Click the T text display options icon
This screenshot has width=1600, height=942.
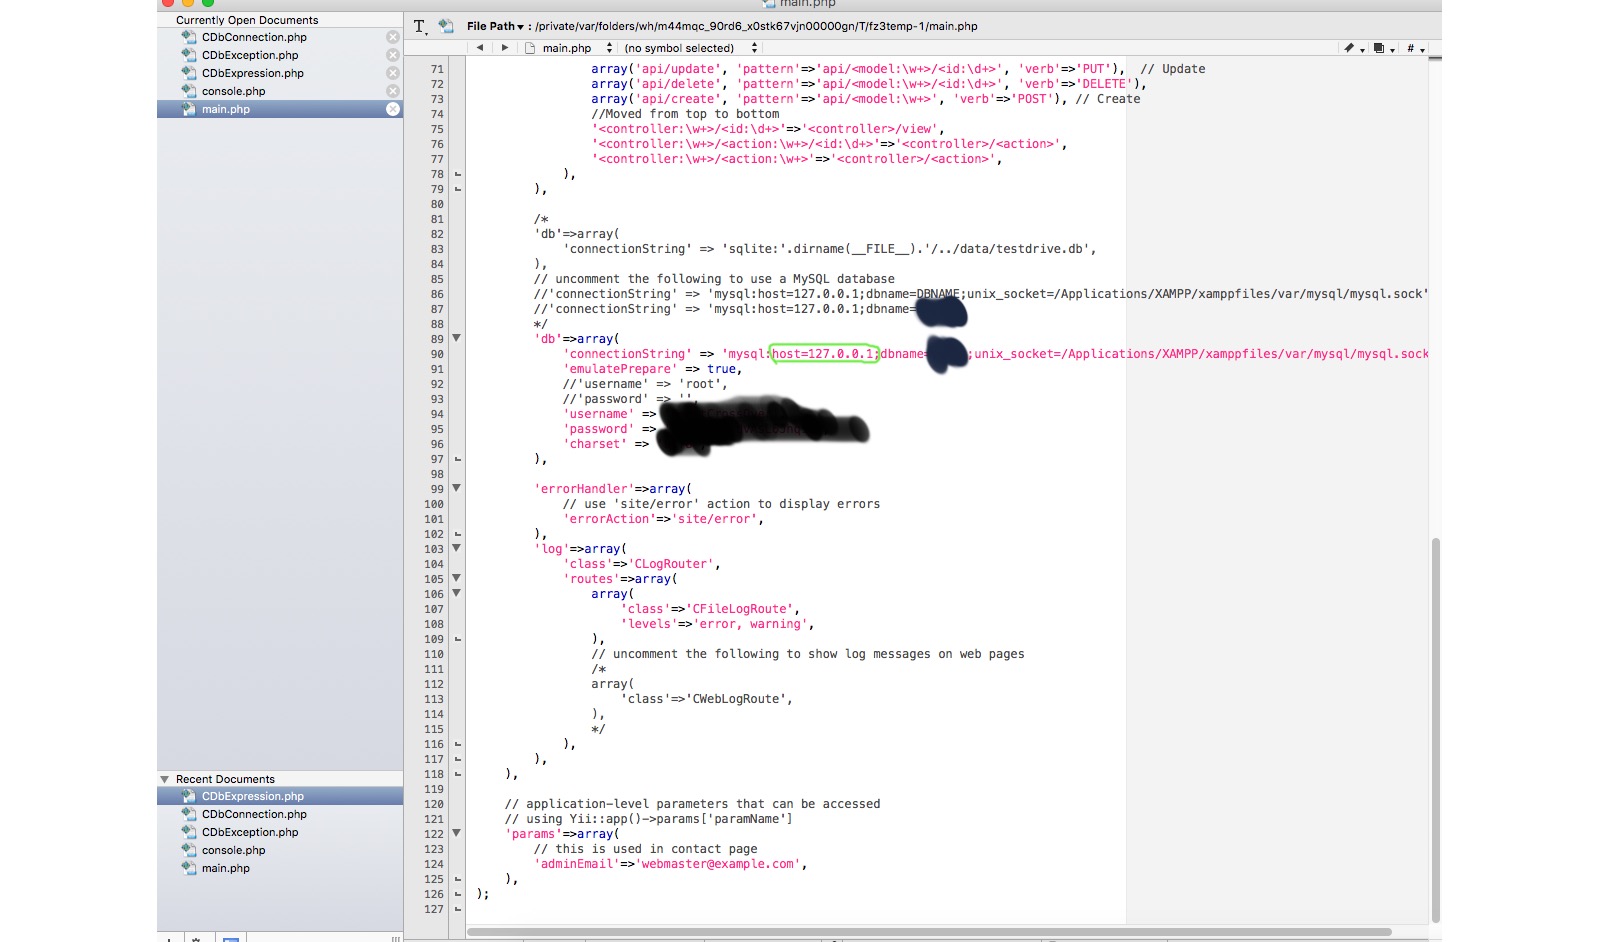(419, 26)
